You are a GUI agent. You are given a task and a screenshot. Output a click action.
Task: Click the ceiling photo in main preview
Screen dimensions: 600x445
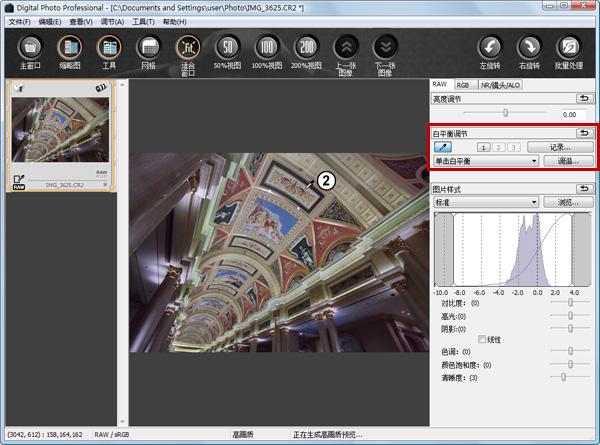pyautogui.click(x=279, y=253)
